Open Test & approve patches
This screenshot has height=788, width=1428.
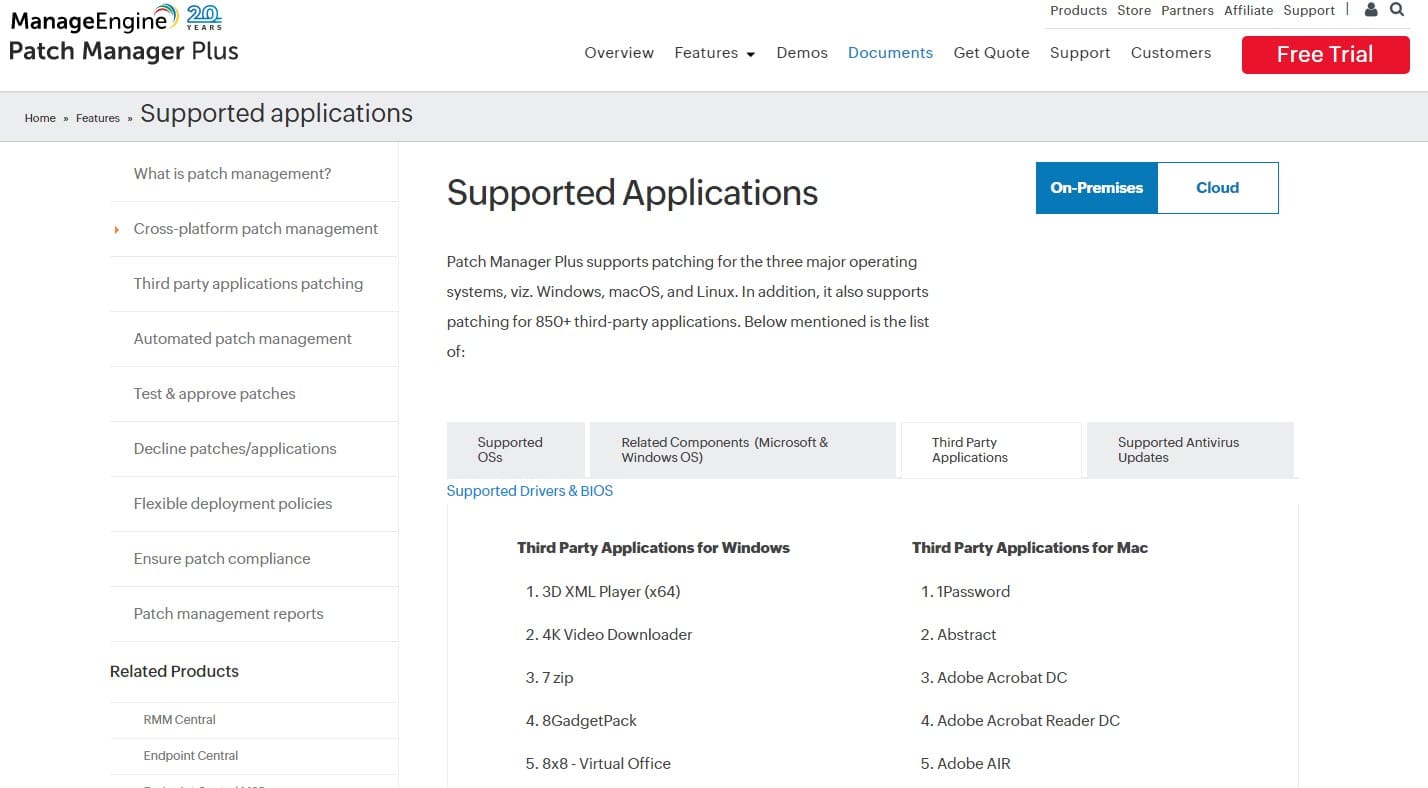pos(215,394)
